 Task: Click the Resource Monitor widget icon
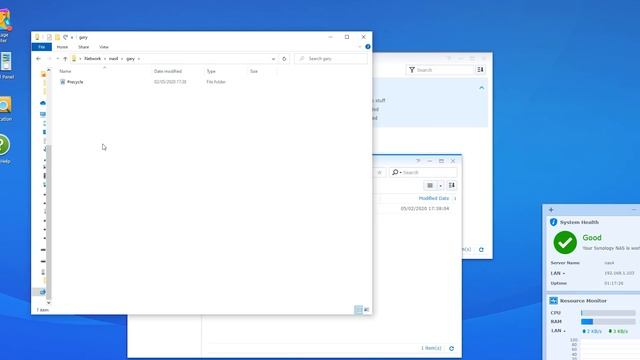[553, 301]
